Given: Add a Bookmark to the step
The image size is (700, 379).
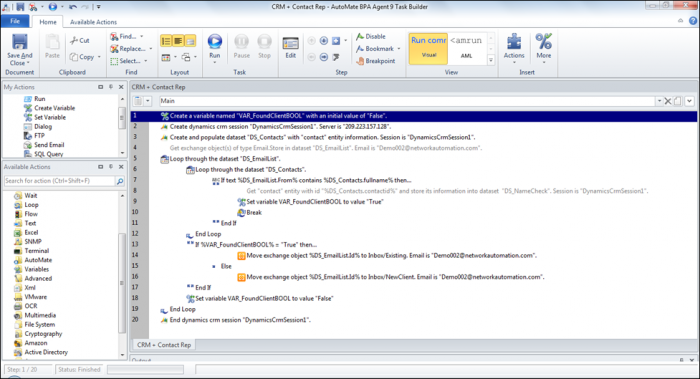Looking at the screenshot, I should [375, 49].
